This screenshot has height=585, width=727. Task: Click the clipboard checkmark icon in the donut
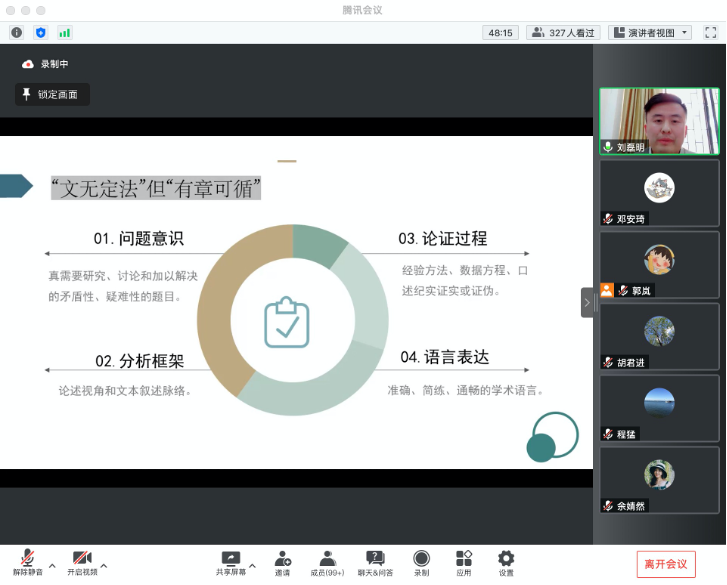287,322
